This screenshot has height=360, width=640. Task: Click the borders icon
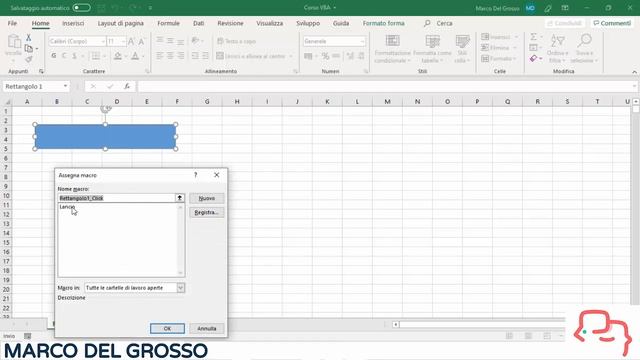[x=96, y=56]
